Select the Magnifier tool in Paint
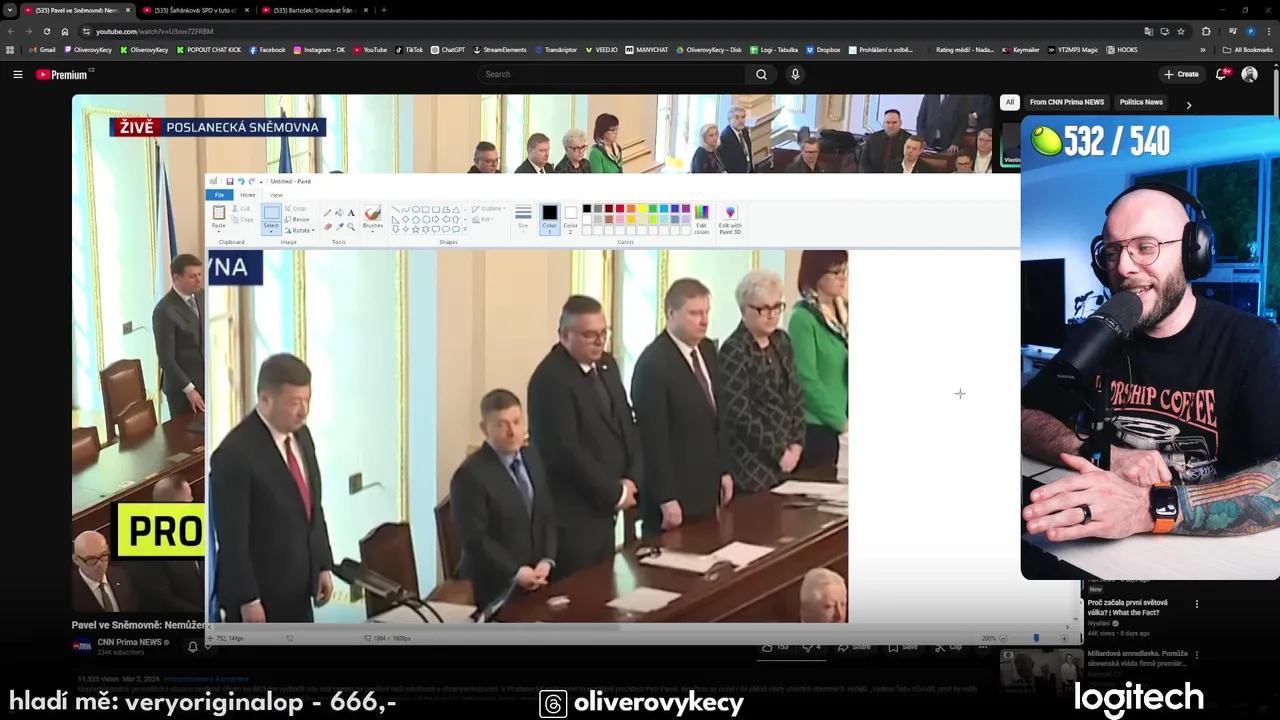This screenshot has width=1280, height=720. pos(351,226)
